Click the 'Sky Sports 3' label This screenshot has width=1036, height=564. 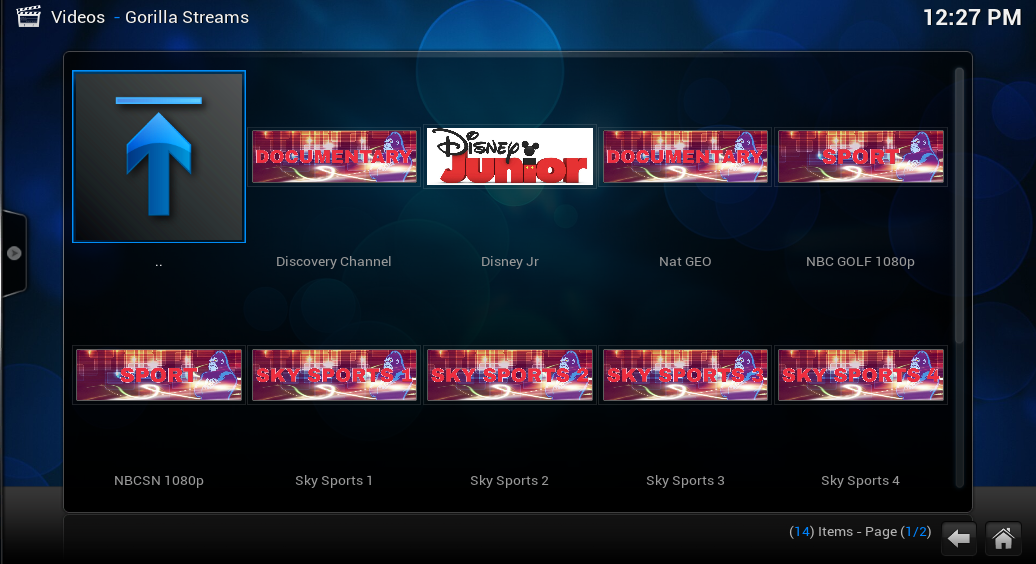point(685,481)
